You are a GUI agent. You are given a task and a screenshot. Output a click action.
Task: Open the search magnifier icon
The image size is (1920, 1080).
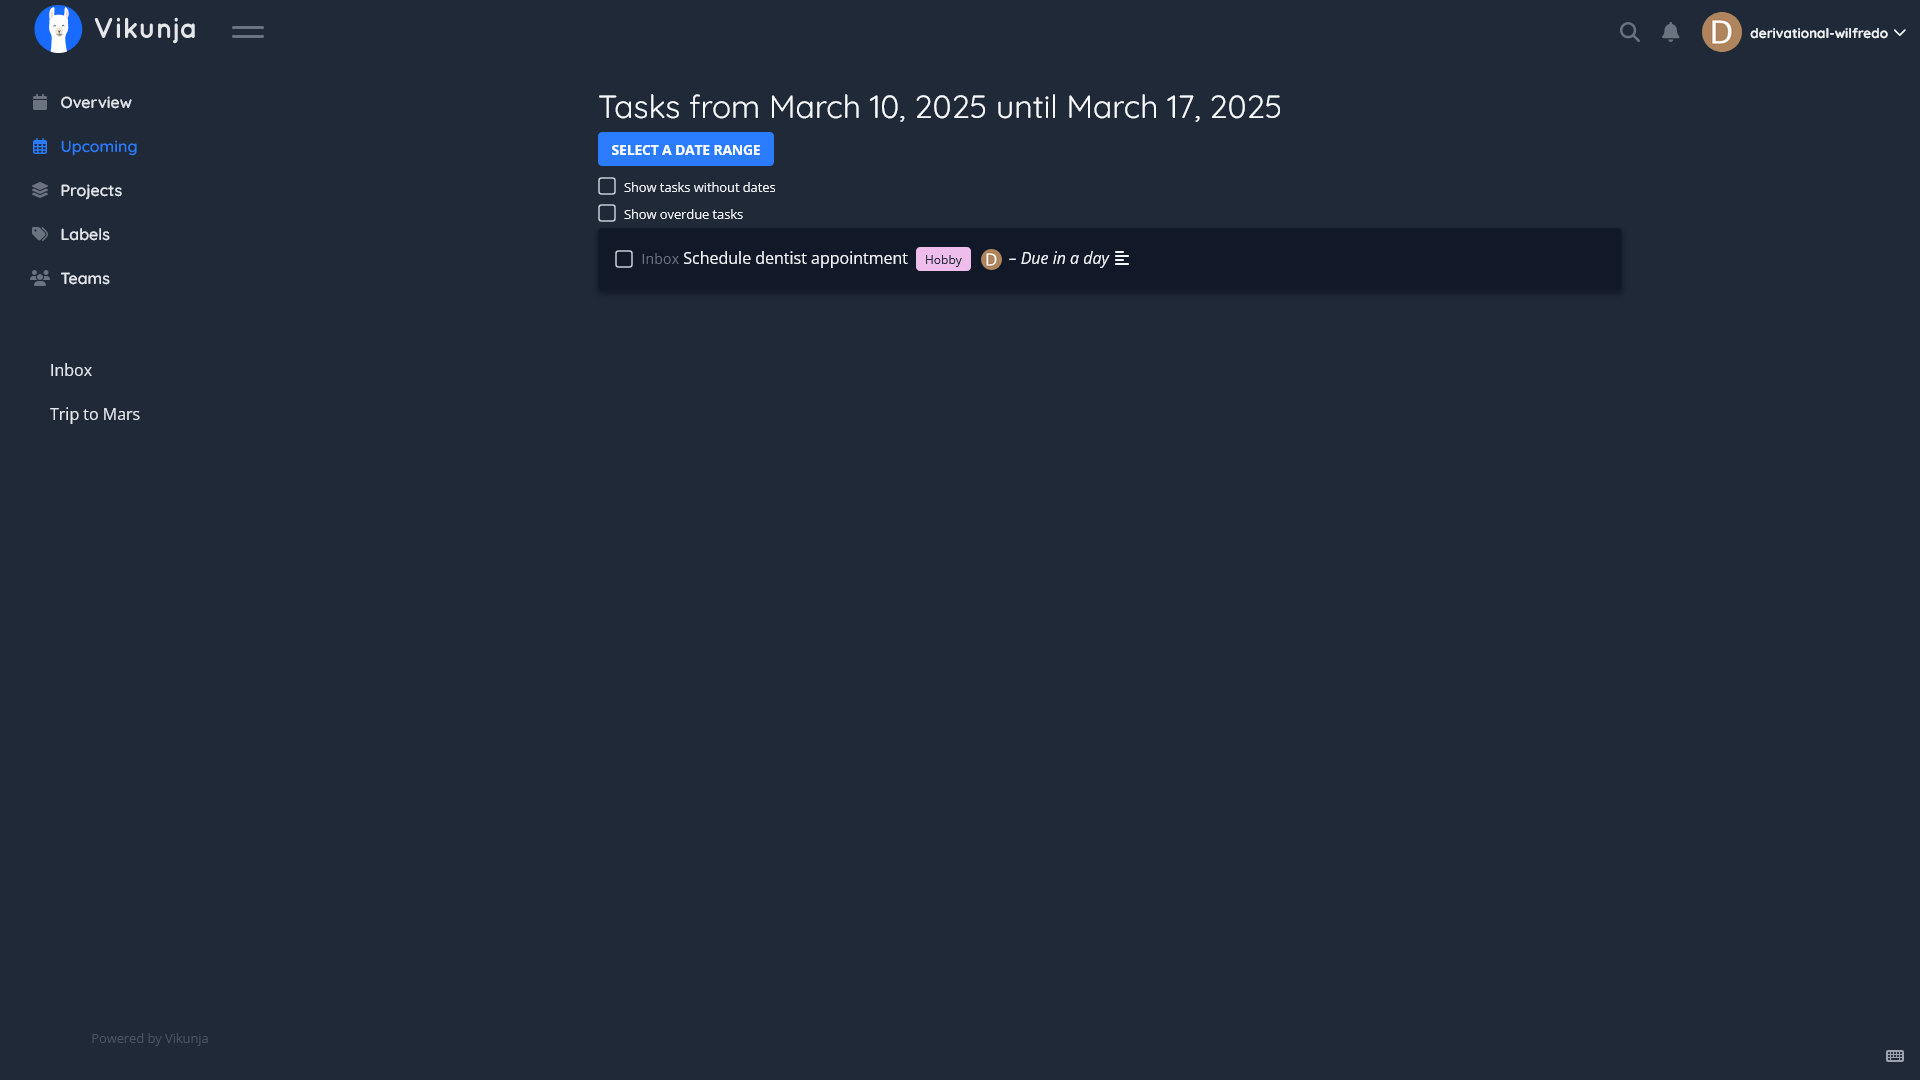click(1630, 32)
